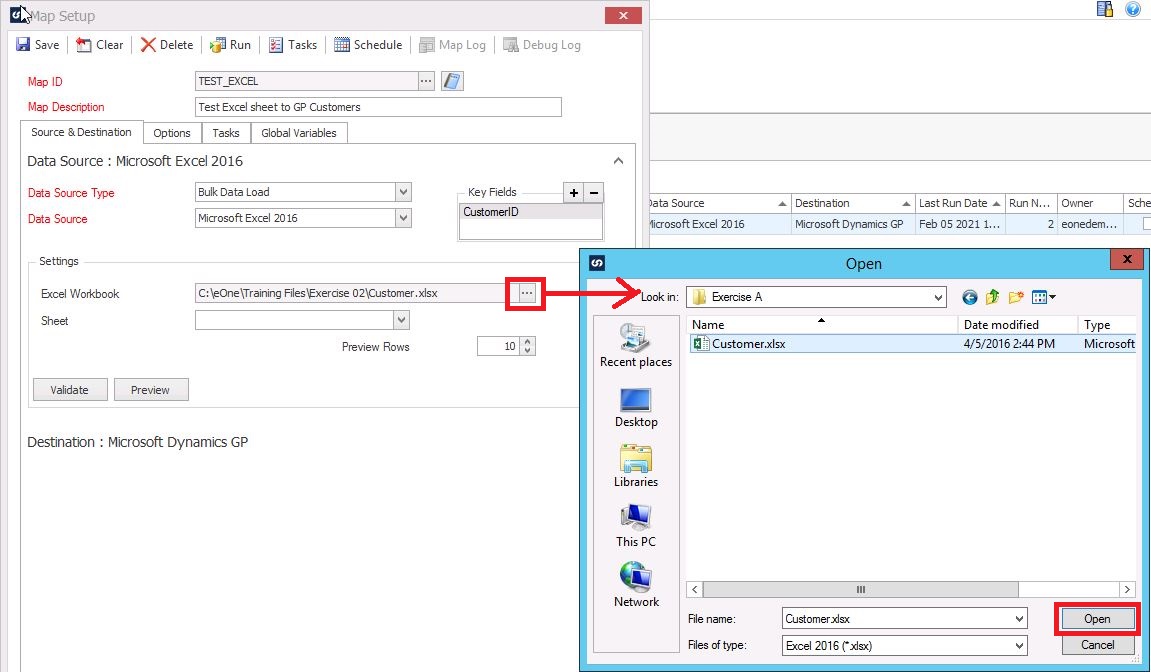The image size is (1151, 672).
Task: Open Network in the places bar
Action: (x=636, y=585)
